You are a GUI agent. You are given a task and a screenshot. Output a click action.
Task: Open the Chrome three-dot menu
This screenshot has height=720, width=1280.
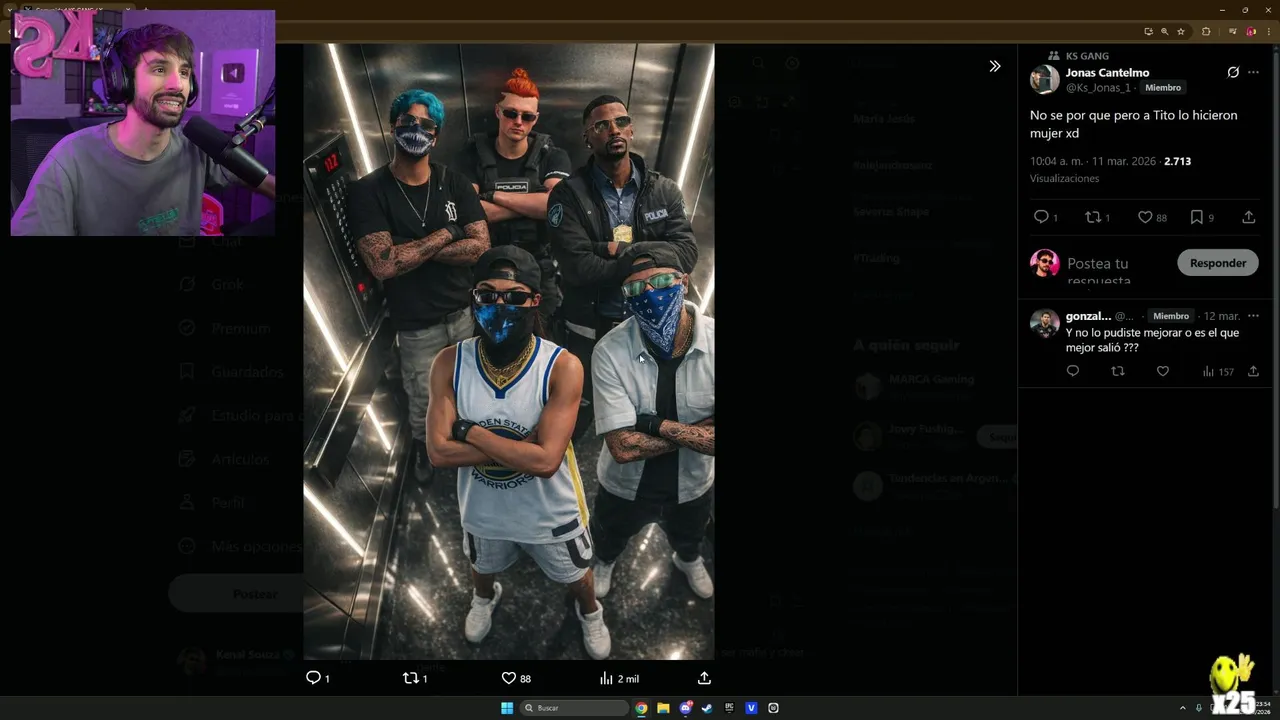click(x=1267, y=31)
